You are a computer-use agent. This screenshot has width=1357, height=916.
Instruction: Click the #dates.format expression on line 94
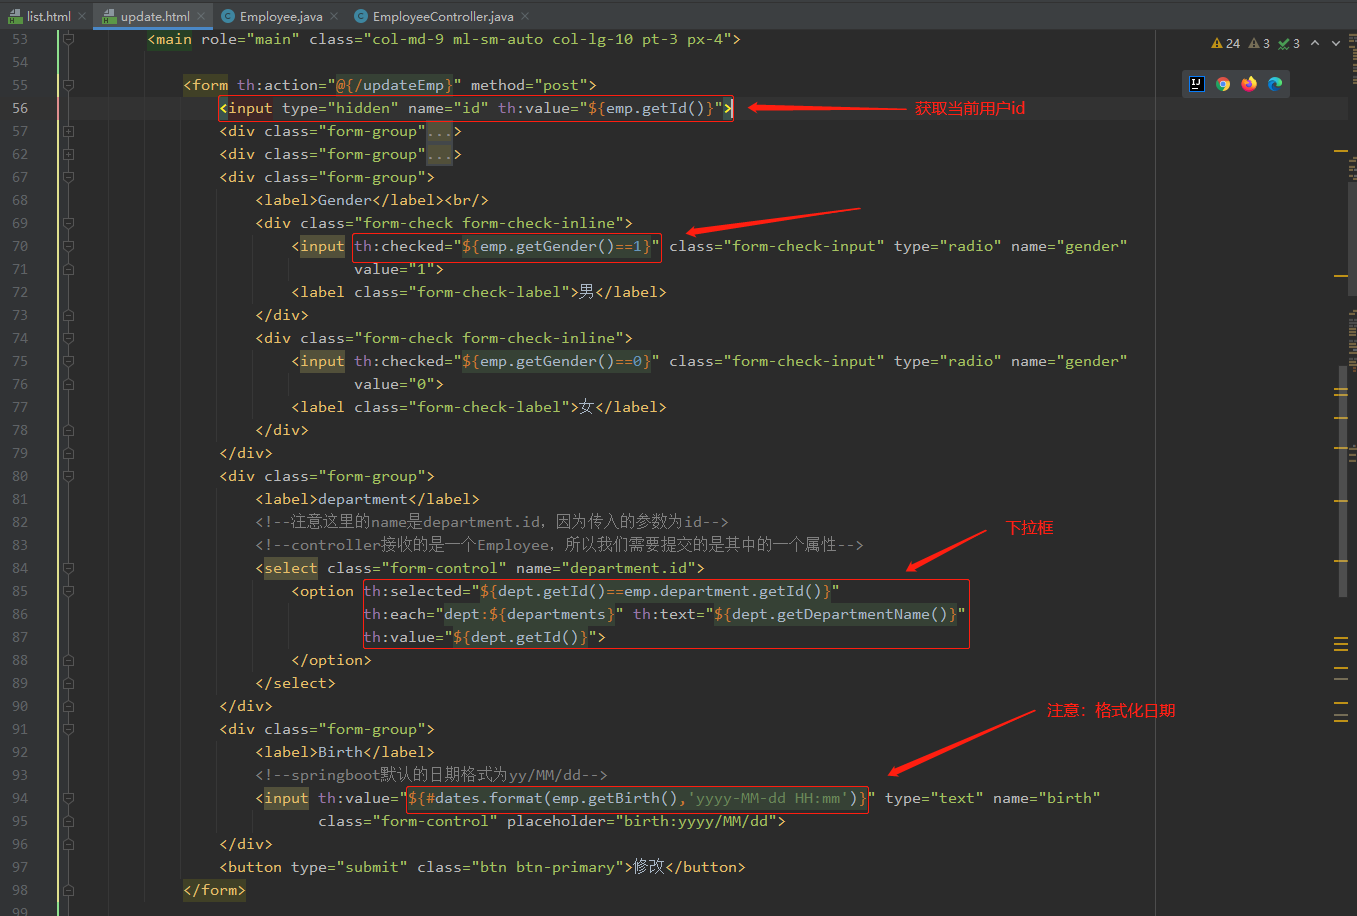click(637, 798)
